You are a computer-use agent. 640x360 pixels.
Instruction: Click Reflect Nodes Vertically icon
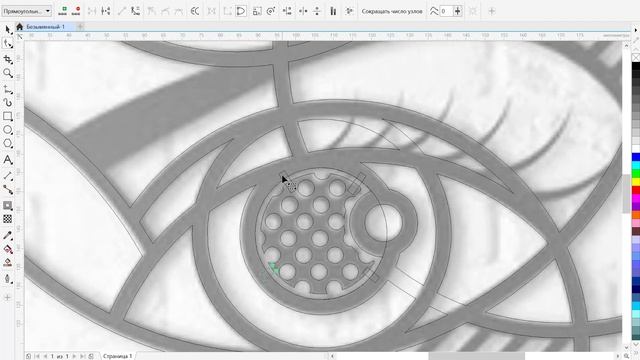click(x=317, y=11)
